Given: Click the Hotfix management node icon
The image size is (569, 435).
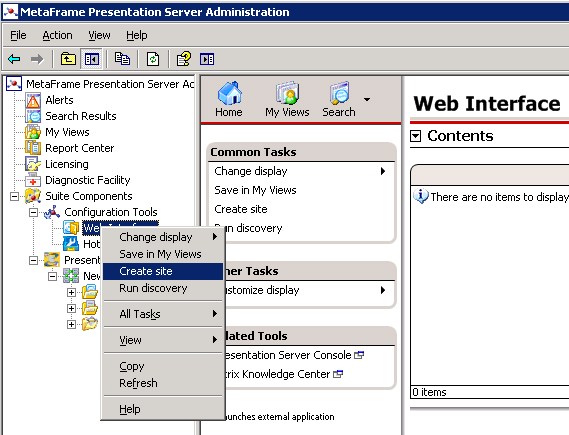Looking at the screenshot, I should point(71,244).
